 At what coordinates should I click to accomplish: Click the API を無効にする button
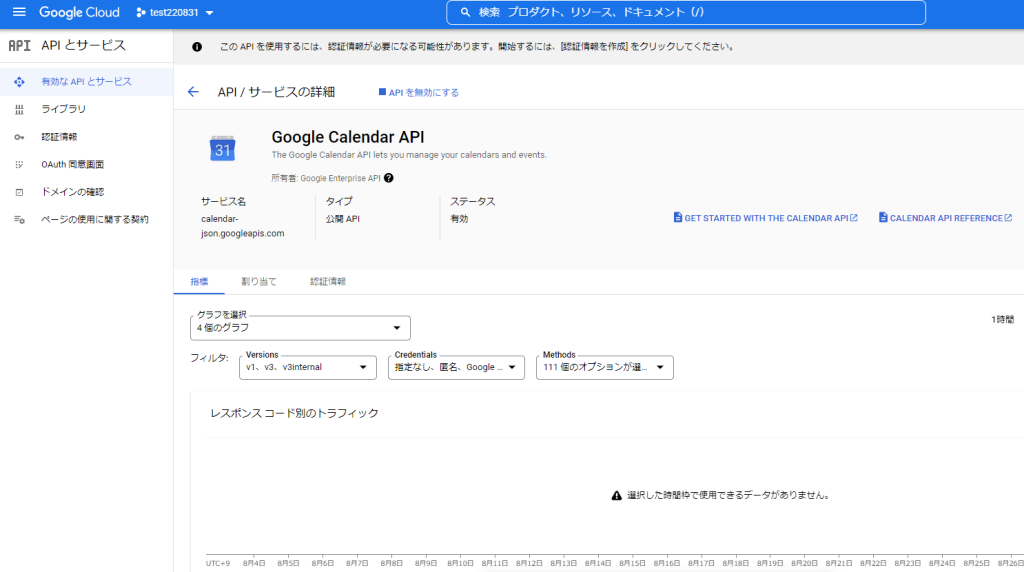[418, 92]
